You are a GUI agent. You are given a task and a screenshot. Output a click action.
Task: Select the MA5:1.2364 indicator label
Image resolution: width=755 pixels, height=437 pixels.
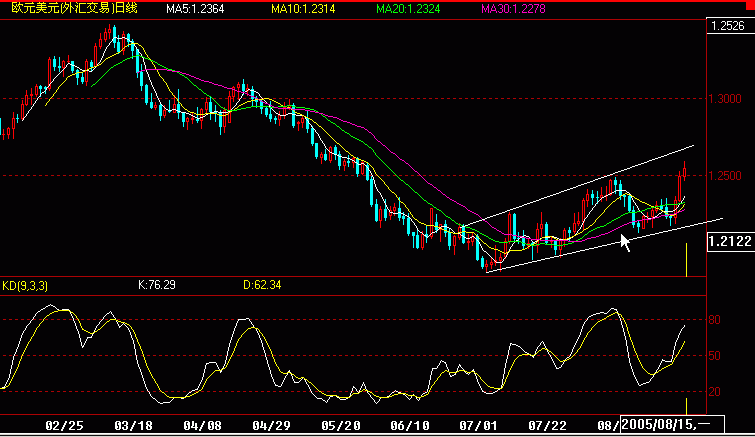click(195, 9)
